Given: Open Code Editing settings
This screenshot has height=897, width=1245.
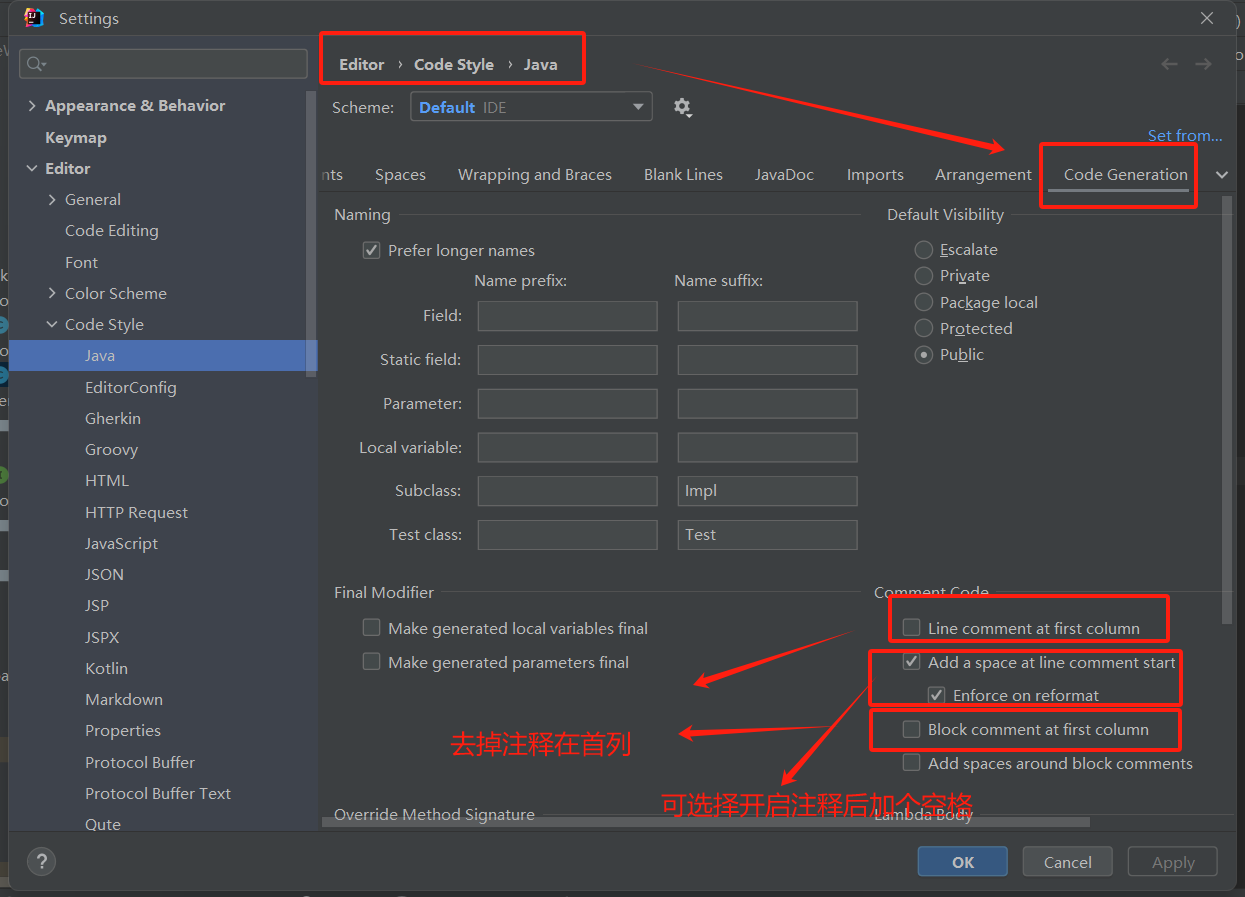Looking at the screenshot, I should pyautogui.click(x=112, y=231).
